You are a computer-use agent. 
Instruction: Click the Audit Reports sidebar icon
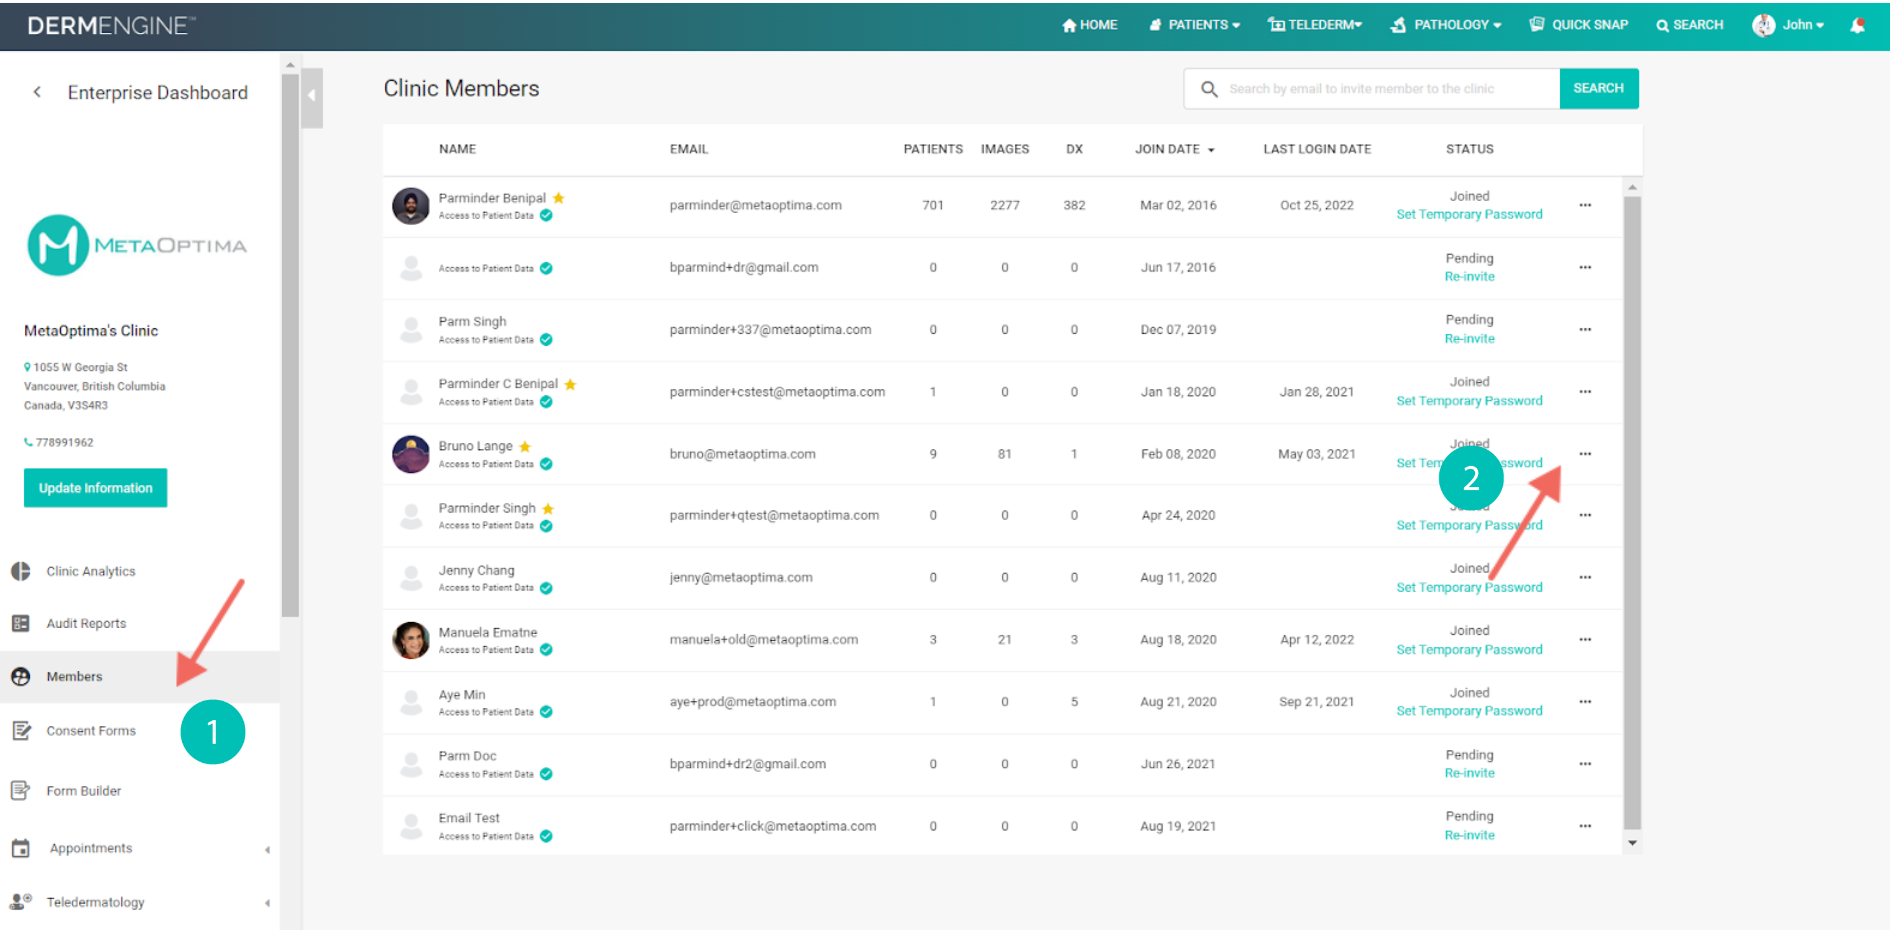[20, 624]
